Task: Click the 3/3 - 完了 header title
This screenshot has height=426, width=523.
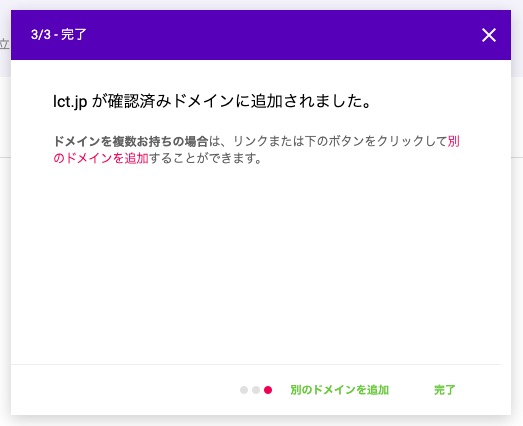Action: coord(59,35)
